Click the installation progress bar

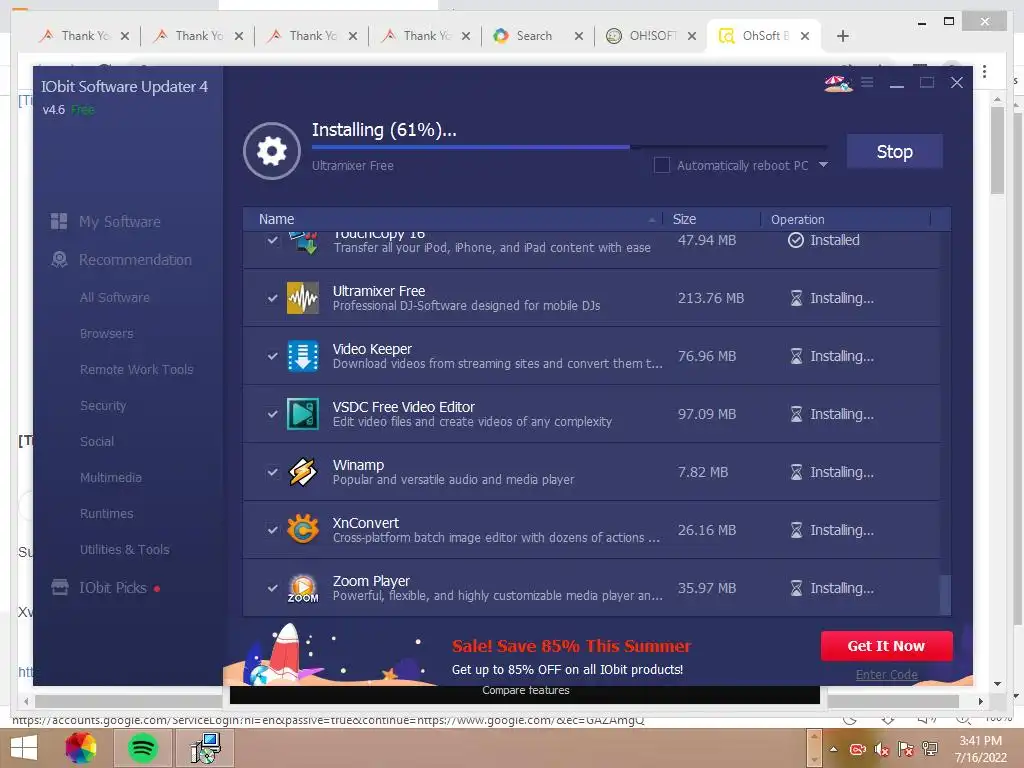(x=569, y=148)
